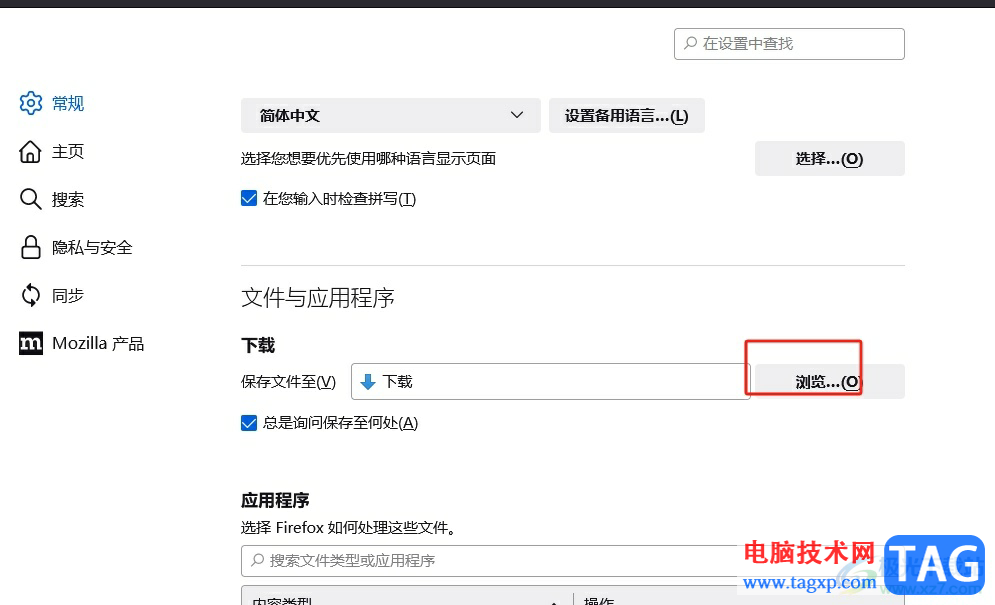Click the 同步 sync arrows icon
The height and width of the screenshot is (605, 995).
(31, 295)
